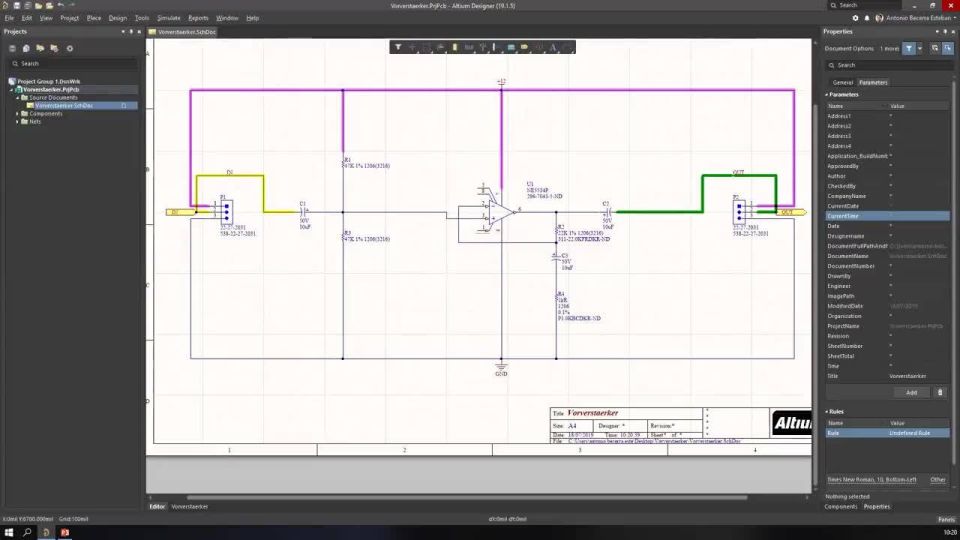Toggle selection cursor mode in Properties panel
Viewport: 960px width, 540px height.
coord(948,48)
